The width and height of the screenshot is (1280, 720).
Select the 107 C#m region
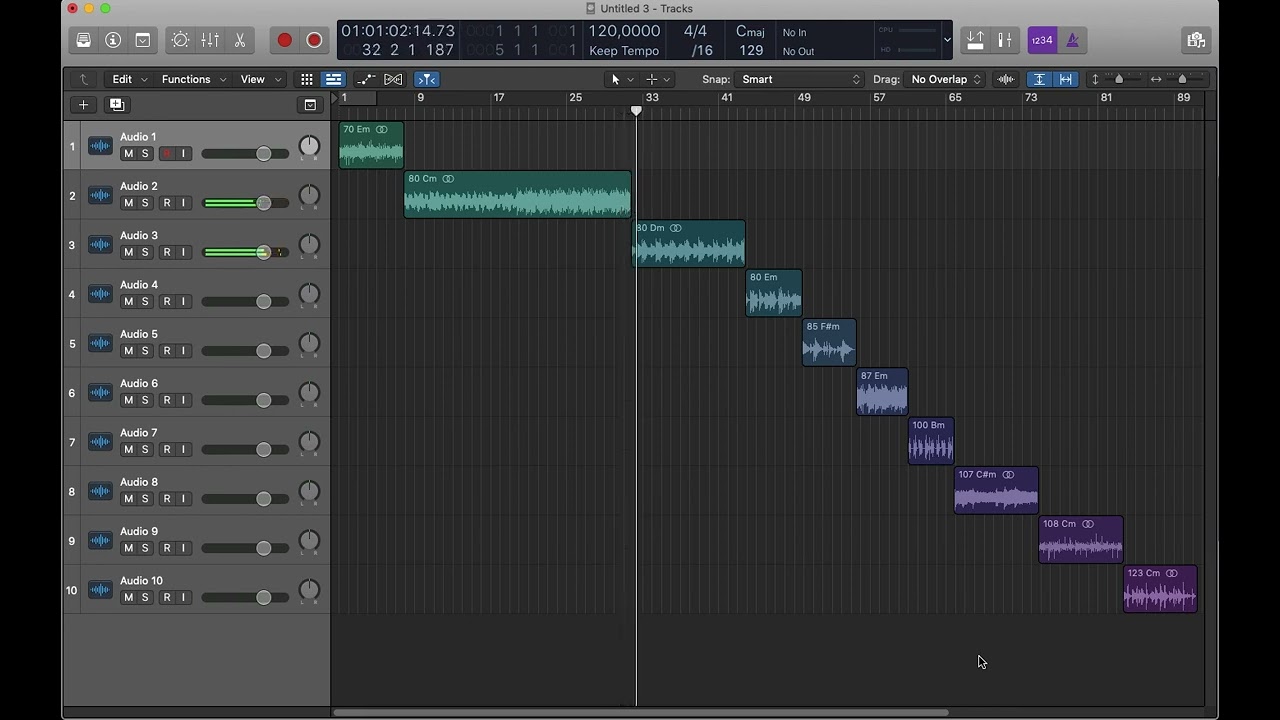996,490
